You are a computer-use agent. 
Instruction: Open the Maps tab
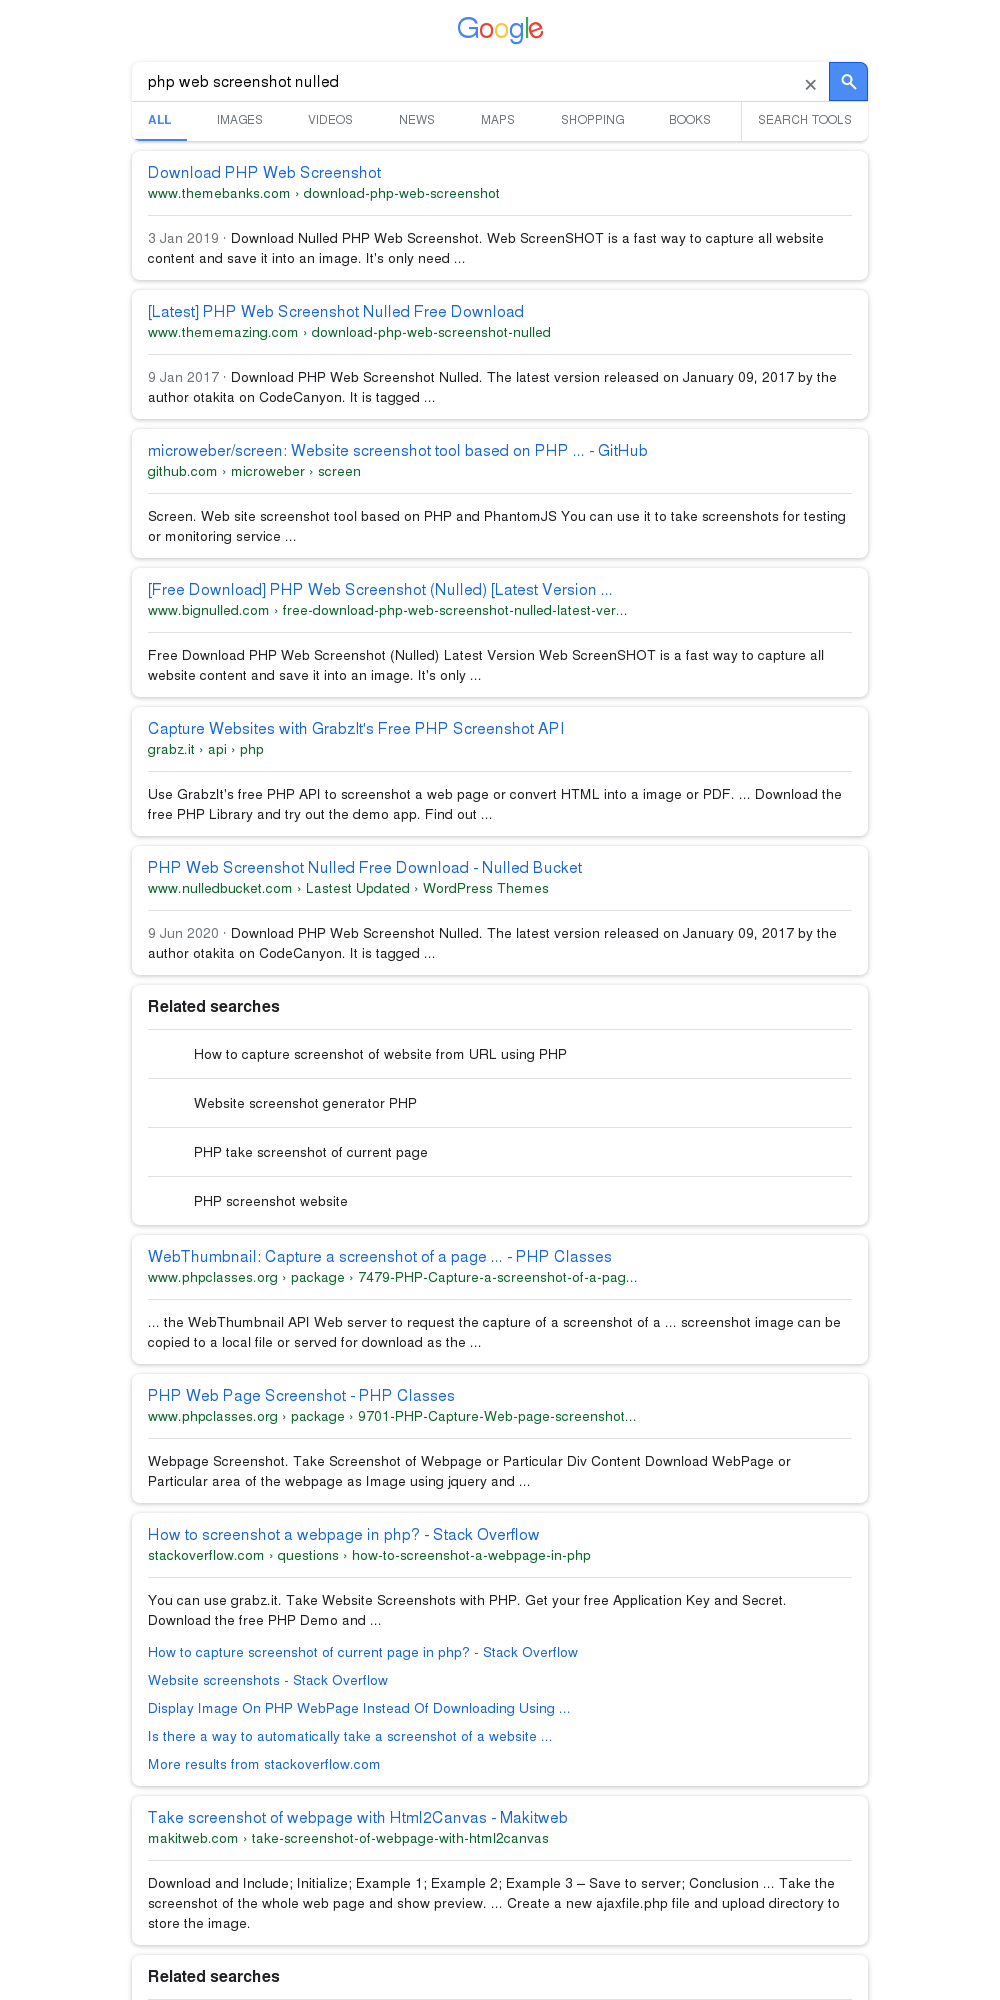coord(497,120)
